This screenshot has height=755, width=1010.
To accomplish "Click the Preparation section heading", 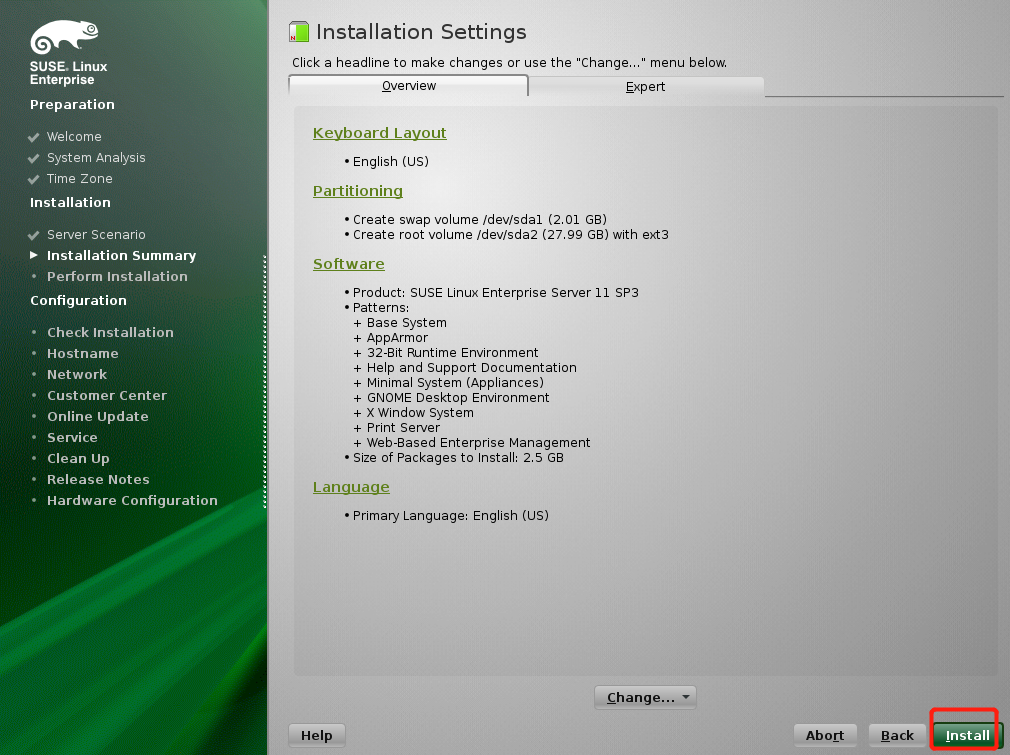I will tap(72, 104).
